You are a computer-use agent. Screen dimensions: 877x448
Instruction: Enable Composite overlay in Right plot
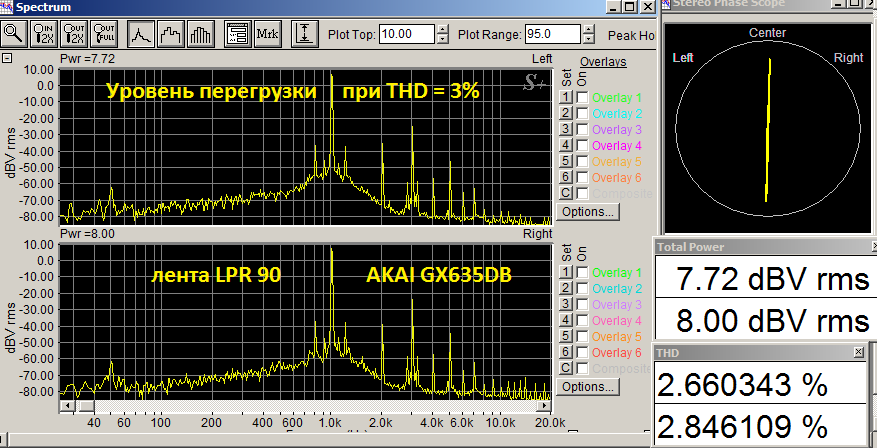[x=583, y=368]
